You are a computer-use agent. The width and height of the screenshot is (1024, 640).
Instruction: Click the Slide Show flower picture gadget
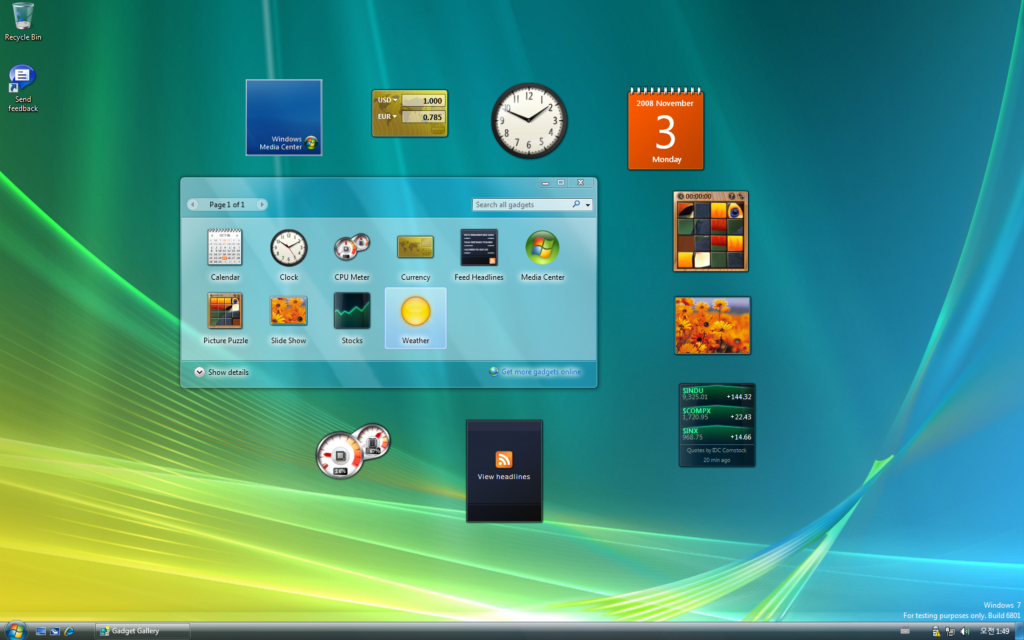[712, 325]
